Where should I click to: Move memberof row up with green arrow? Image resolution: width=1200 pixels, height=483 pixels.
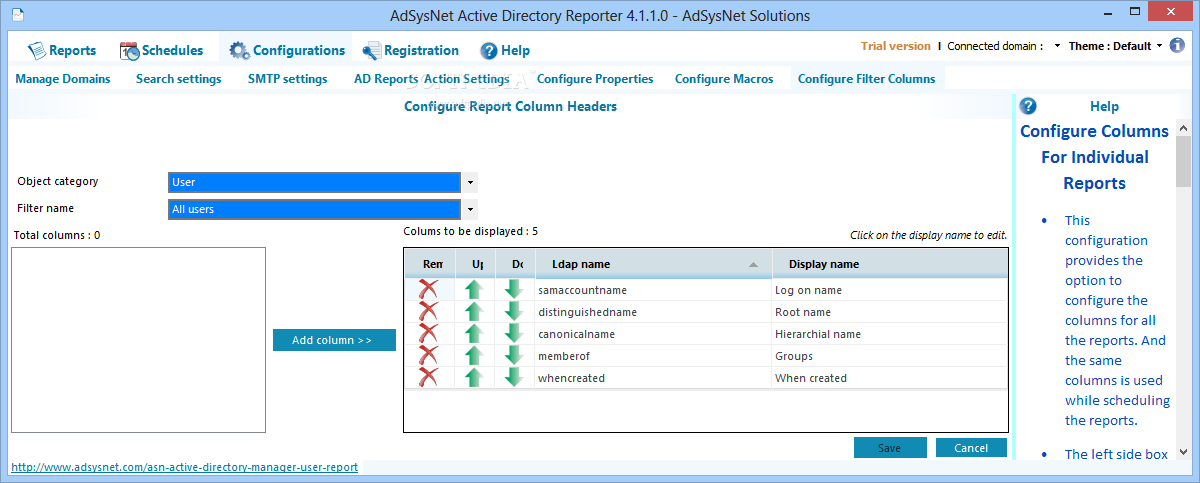[x=474, y=356]
